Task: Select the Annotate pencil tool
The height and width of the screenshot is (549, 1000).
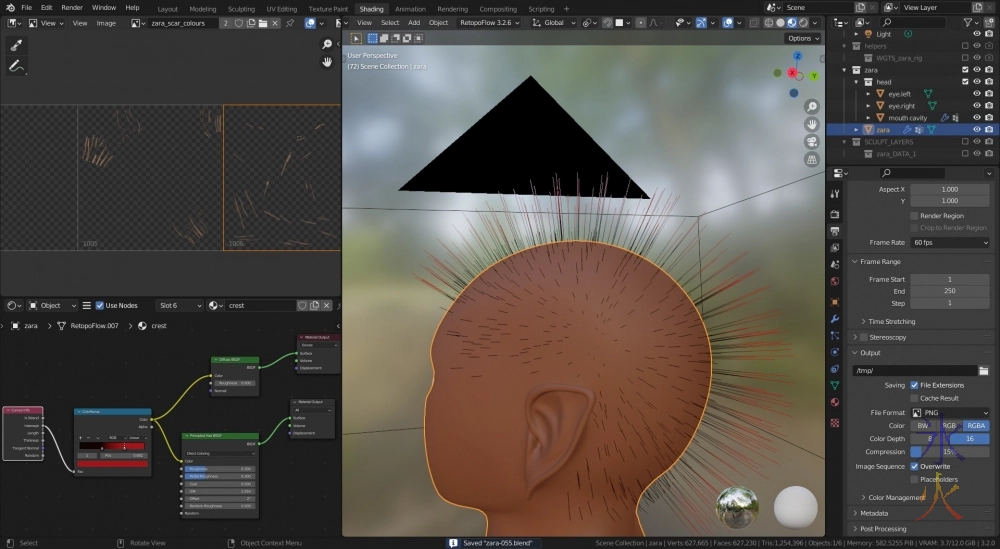Action: coord(16,66)
